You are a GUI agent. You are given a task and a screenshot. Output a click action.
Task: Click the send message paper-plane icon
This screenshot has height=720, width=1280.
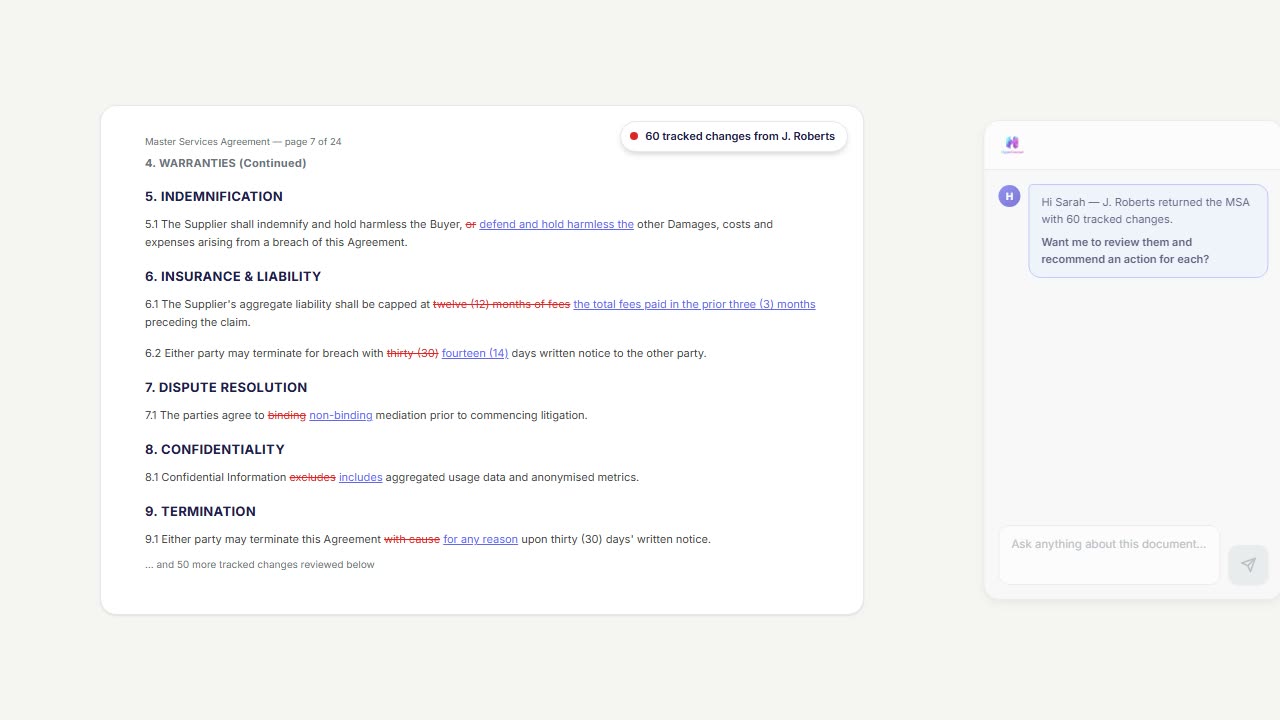[1248, 565]
